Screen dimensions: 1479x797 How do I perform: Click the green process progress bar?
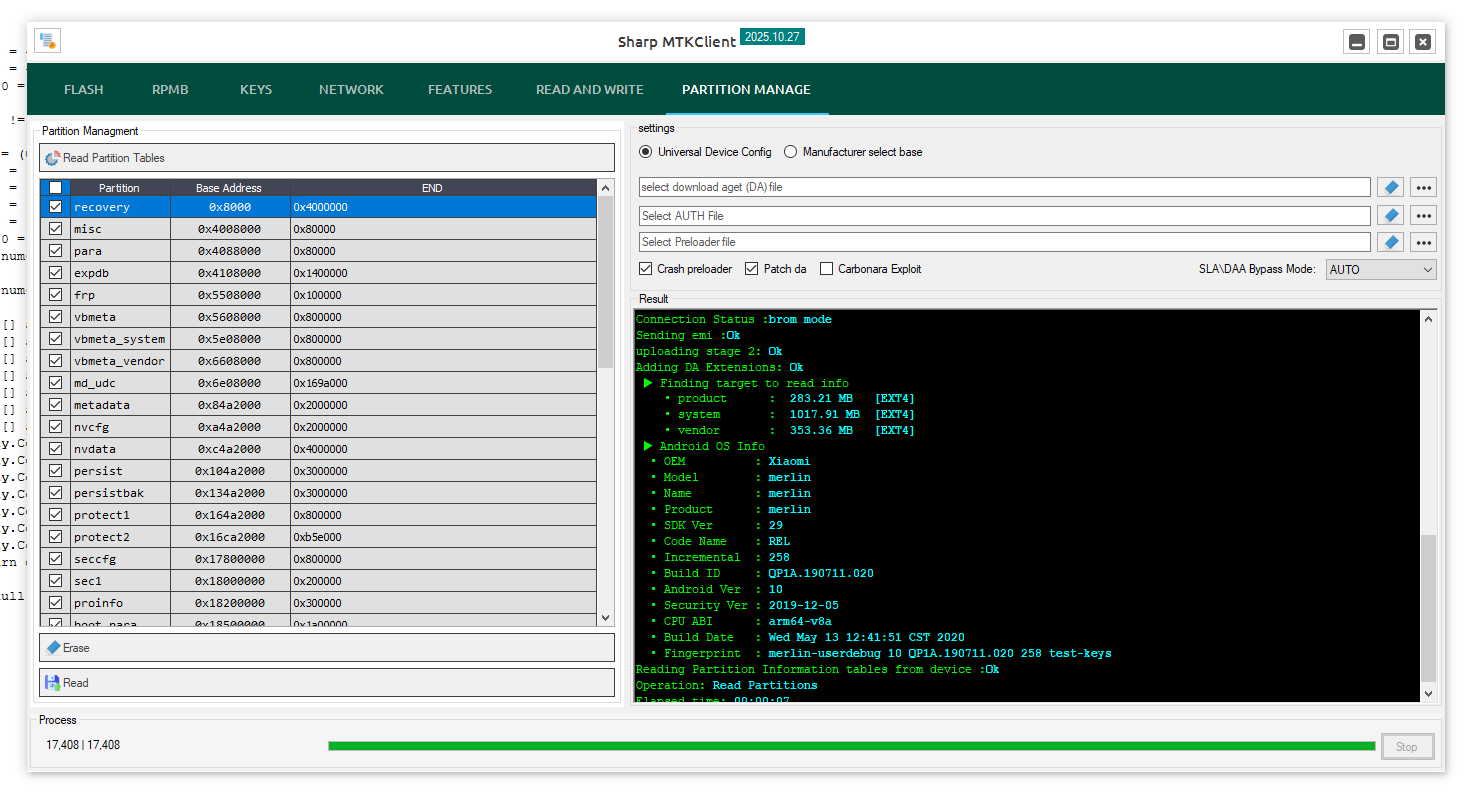click(x=851, y=746)
